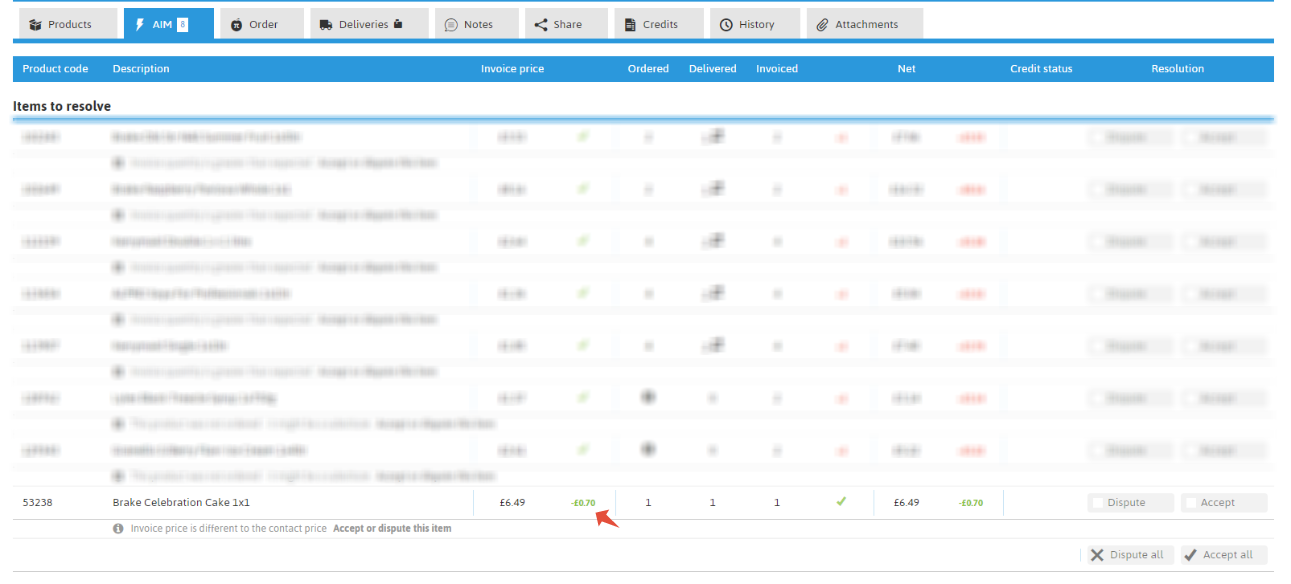Click -£0.70 variance in Net column
This screenshot has height=584, width=1291.
970,503
